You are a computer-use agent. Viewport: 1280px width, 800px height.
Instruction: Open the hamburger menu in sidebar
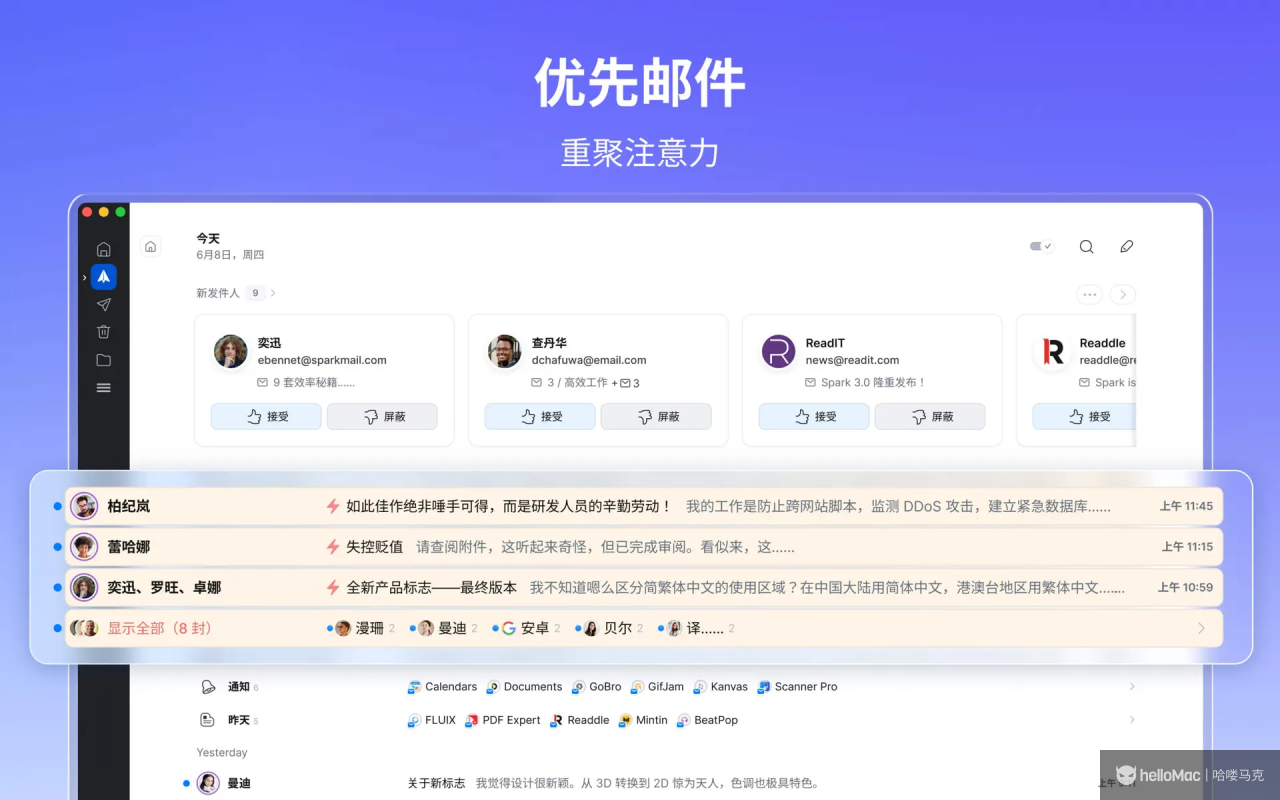(103, 388)
